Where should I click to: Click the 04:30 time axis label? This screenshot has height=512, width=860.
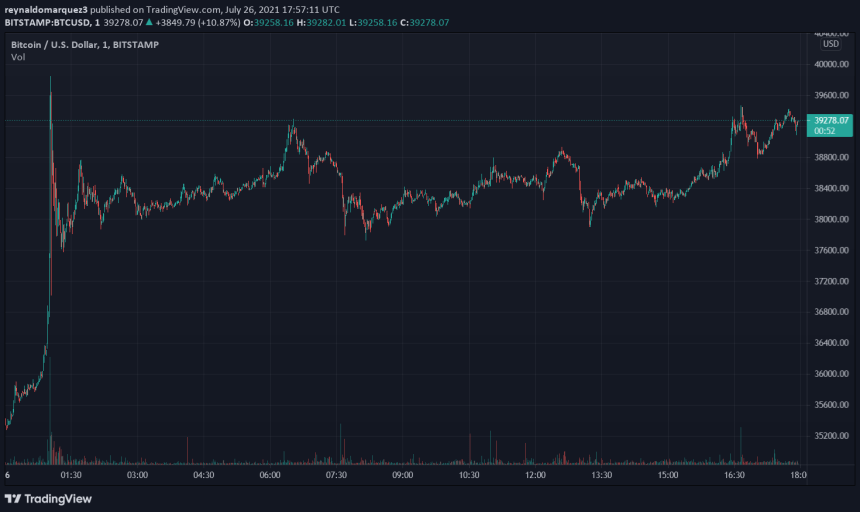click(x=203, y=475)
